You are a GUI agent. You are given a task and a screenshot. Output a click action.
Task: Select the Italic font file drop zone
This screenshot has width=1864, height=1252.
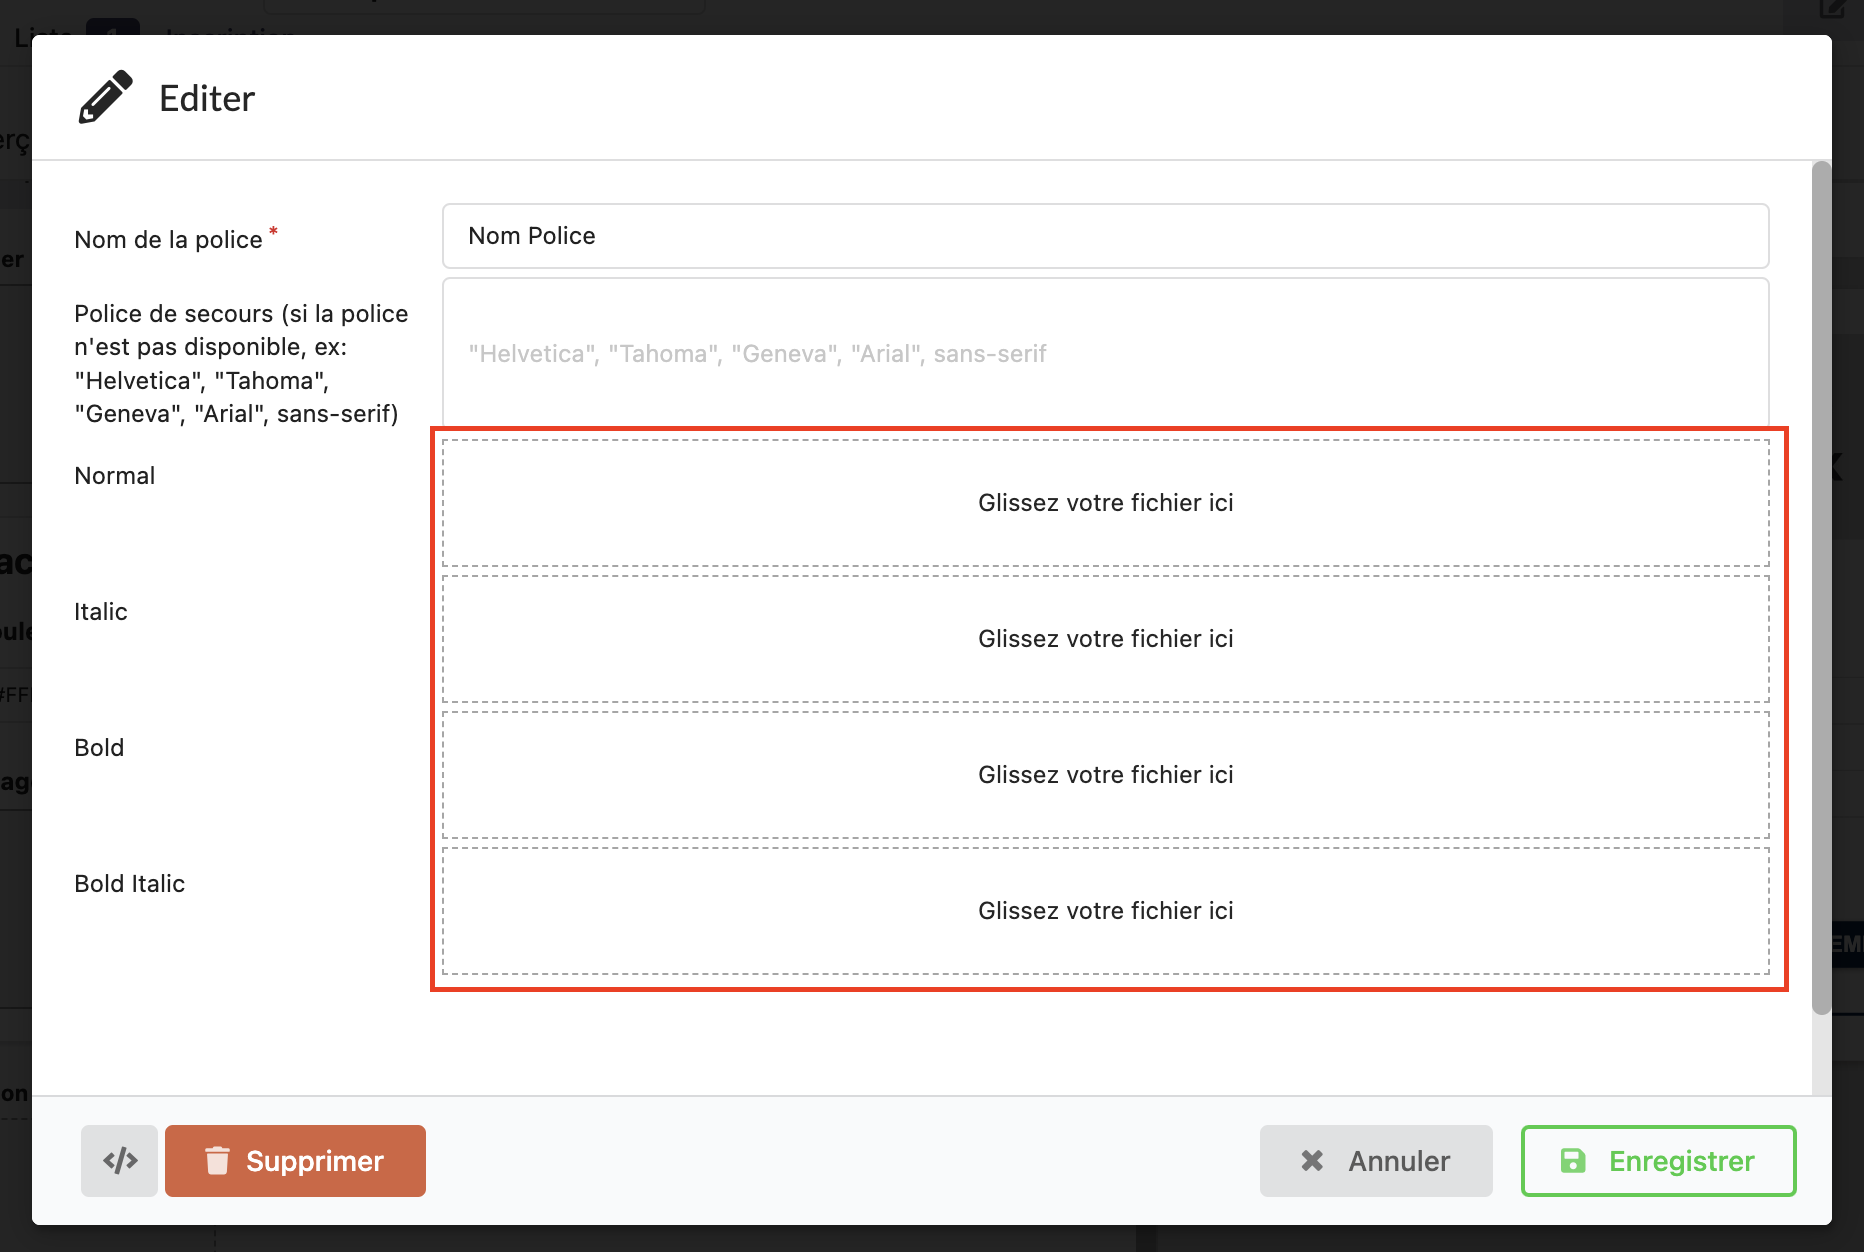coord(1105,639)
